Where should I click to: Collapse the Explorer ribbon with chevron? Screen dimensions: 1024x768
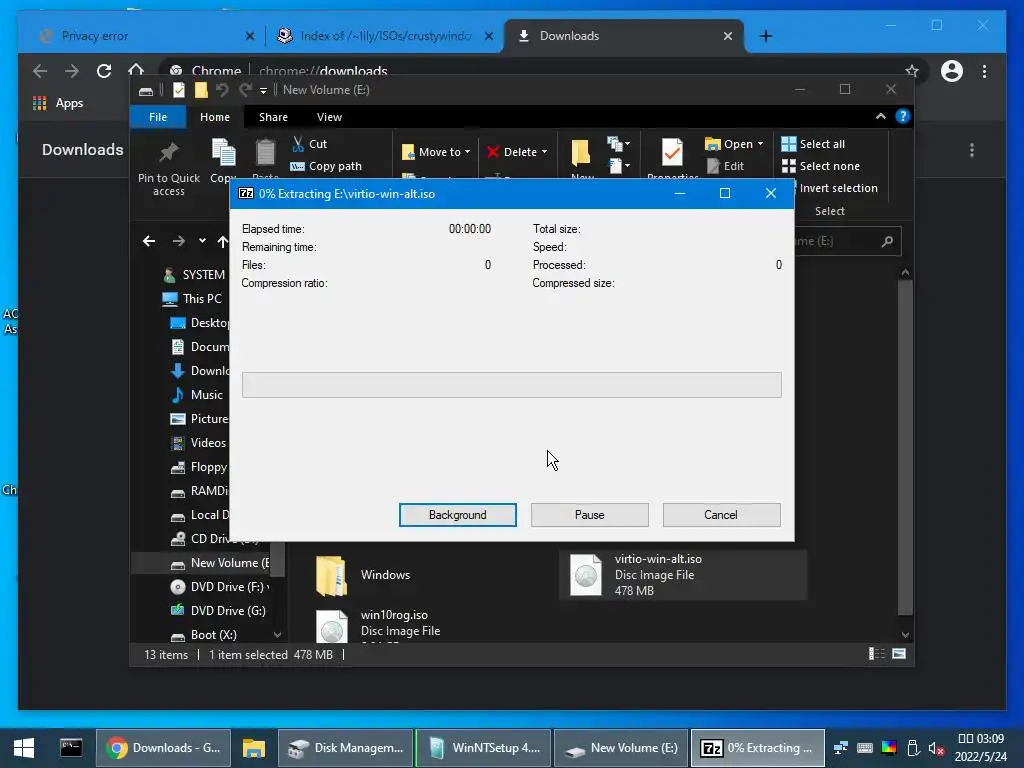tap(880, 116)
